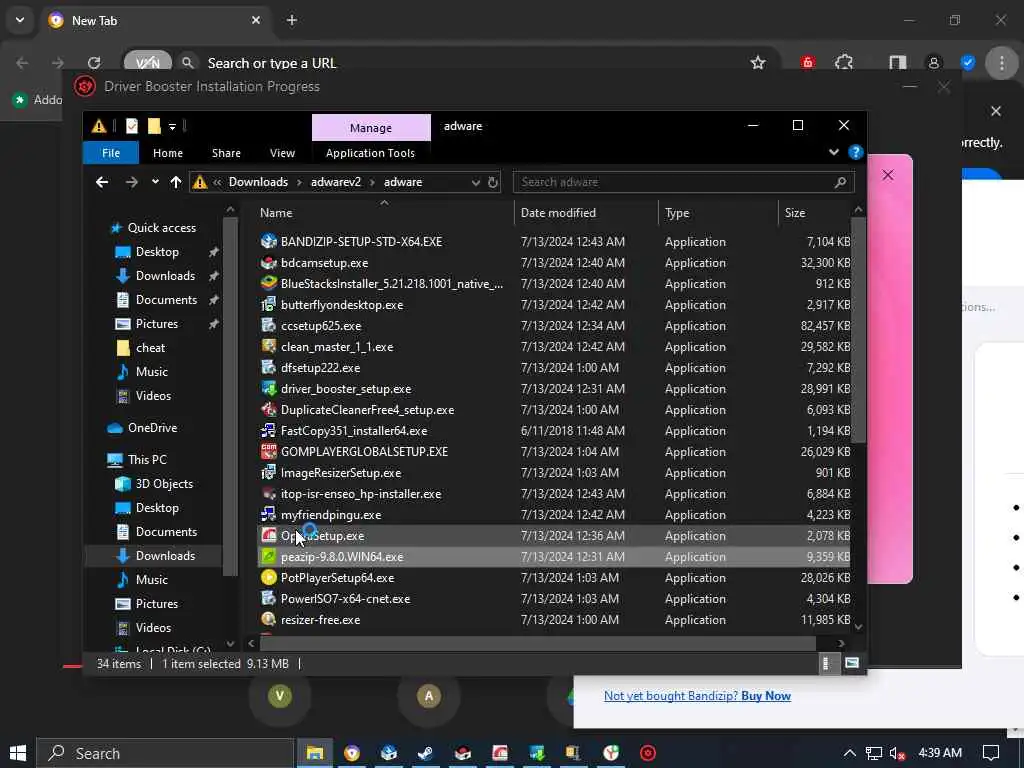Click the New folder quick access toolbar icon
1024x768 pixels.
(154, 126)
